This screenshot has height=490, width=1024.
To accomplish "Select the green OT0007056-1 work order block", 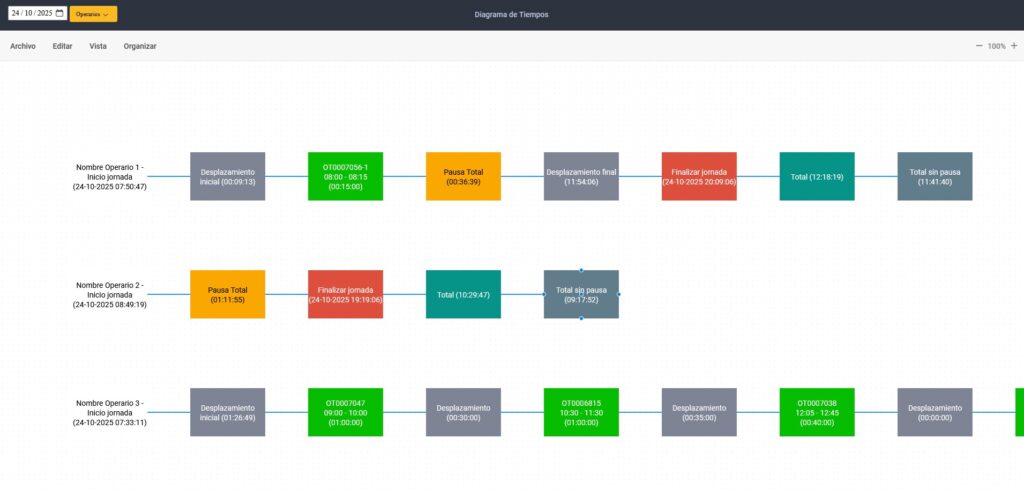I will [x=345, y=176].
